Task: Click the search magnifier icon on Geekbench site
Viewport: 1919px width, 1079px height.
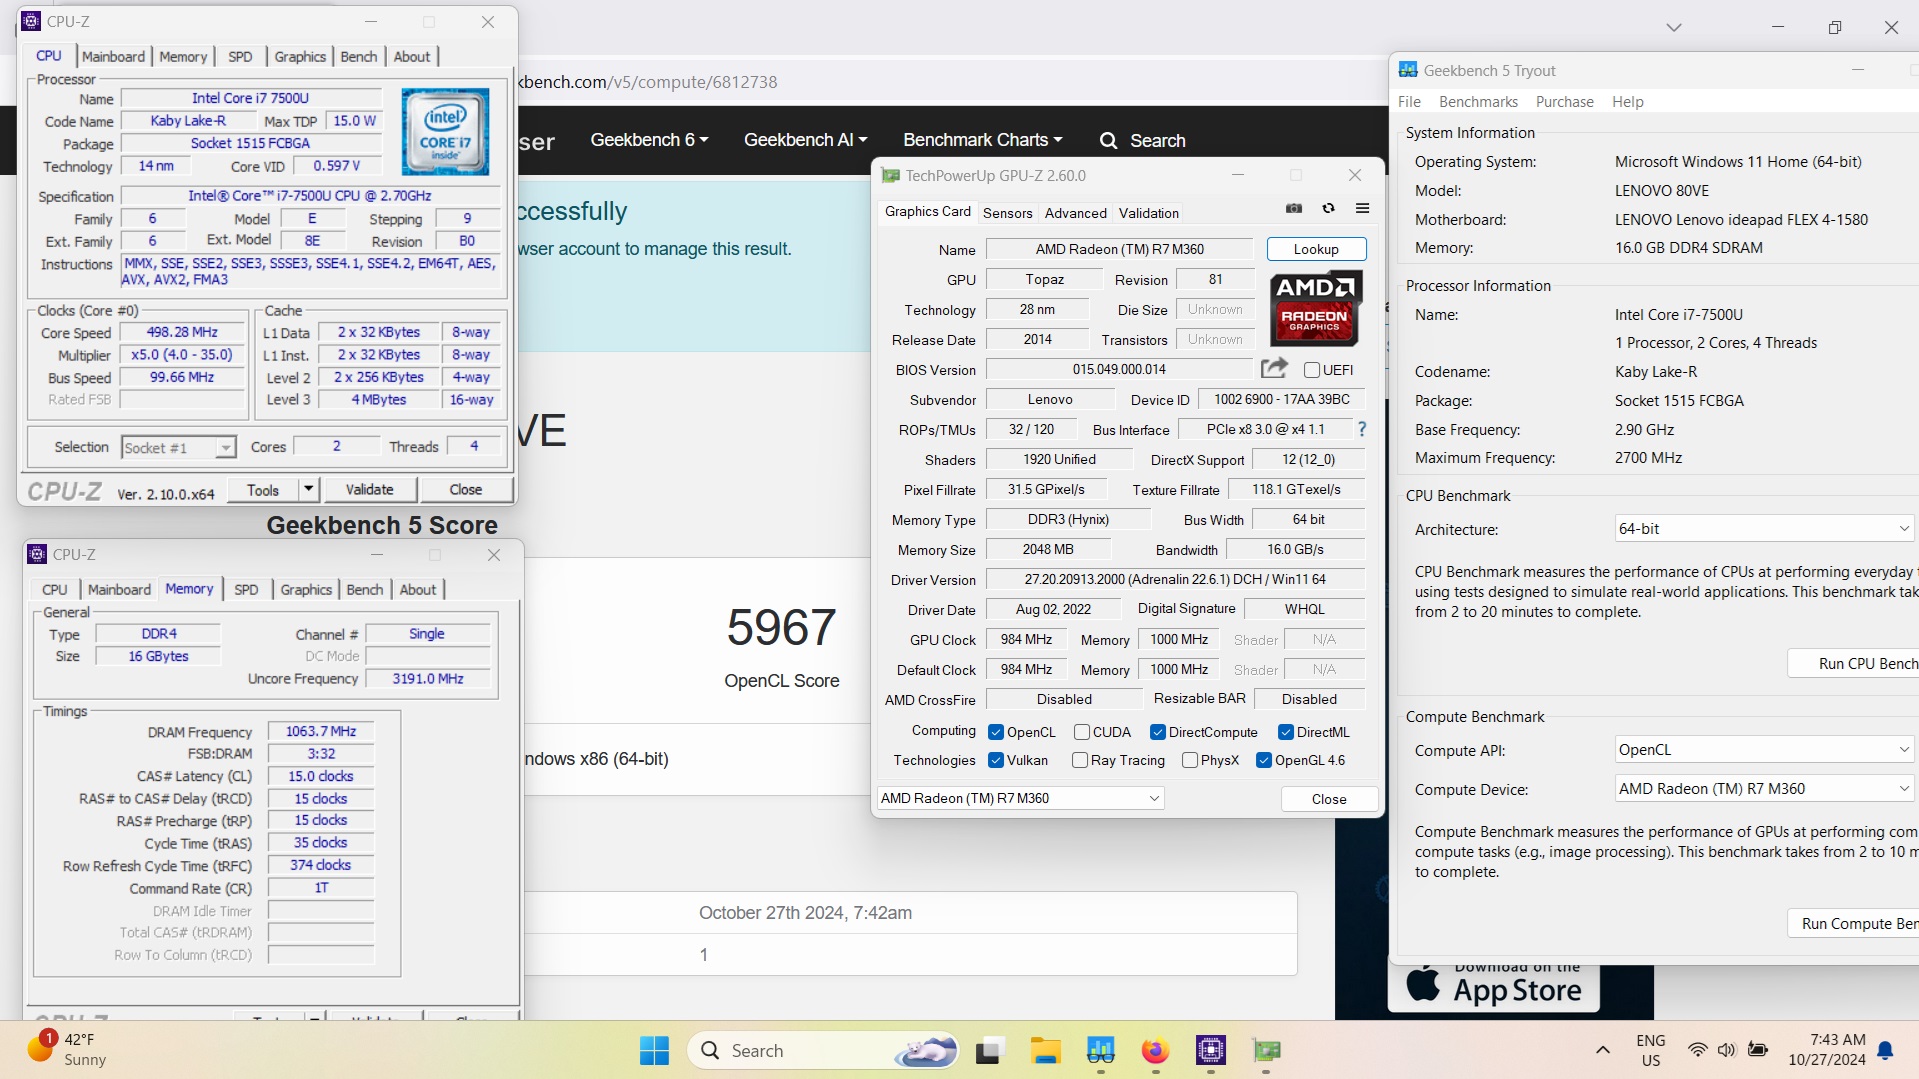Action: 1108,141
